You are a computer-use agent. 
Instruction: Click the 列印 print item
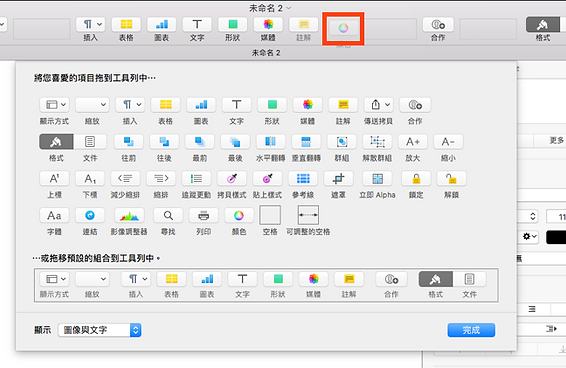tap(204, 216)
